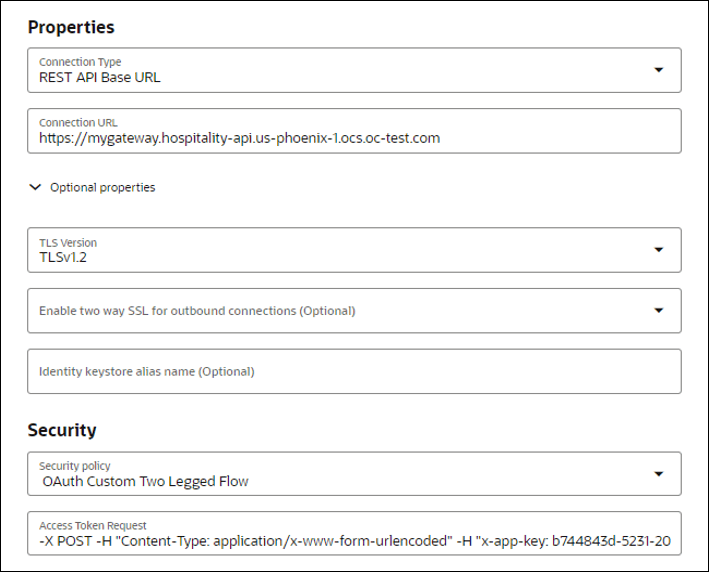
Task: Click into the Connection URL field
Action: (354, 131)
